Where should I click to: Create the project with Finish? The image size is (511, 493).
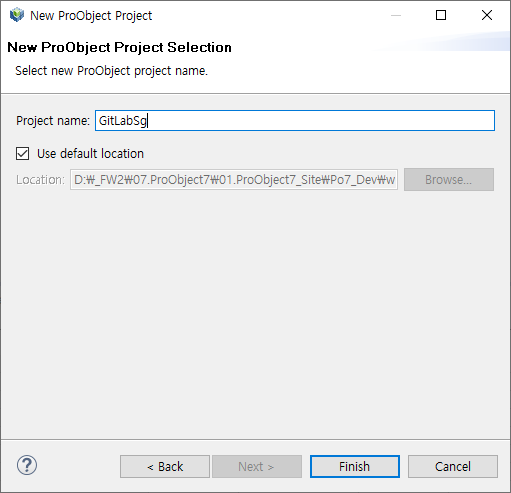pyautogui.click(x=355, y=466)
